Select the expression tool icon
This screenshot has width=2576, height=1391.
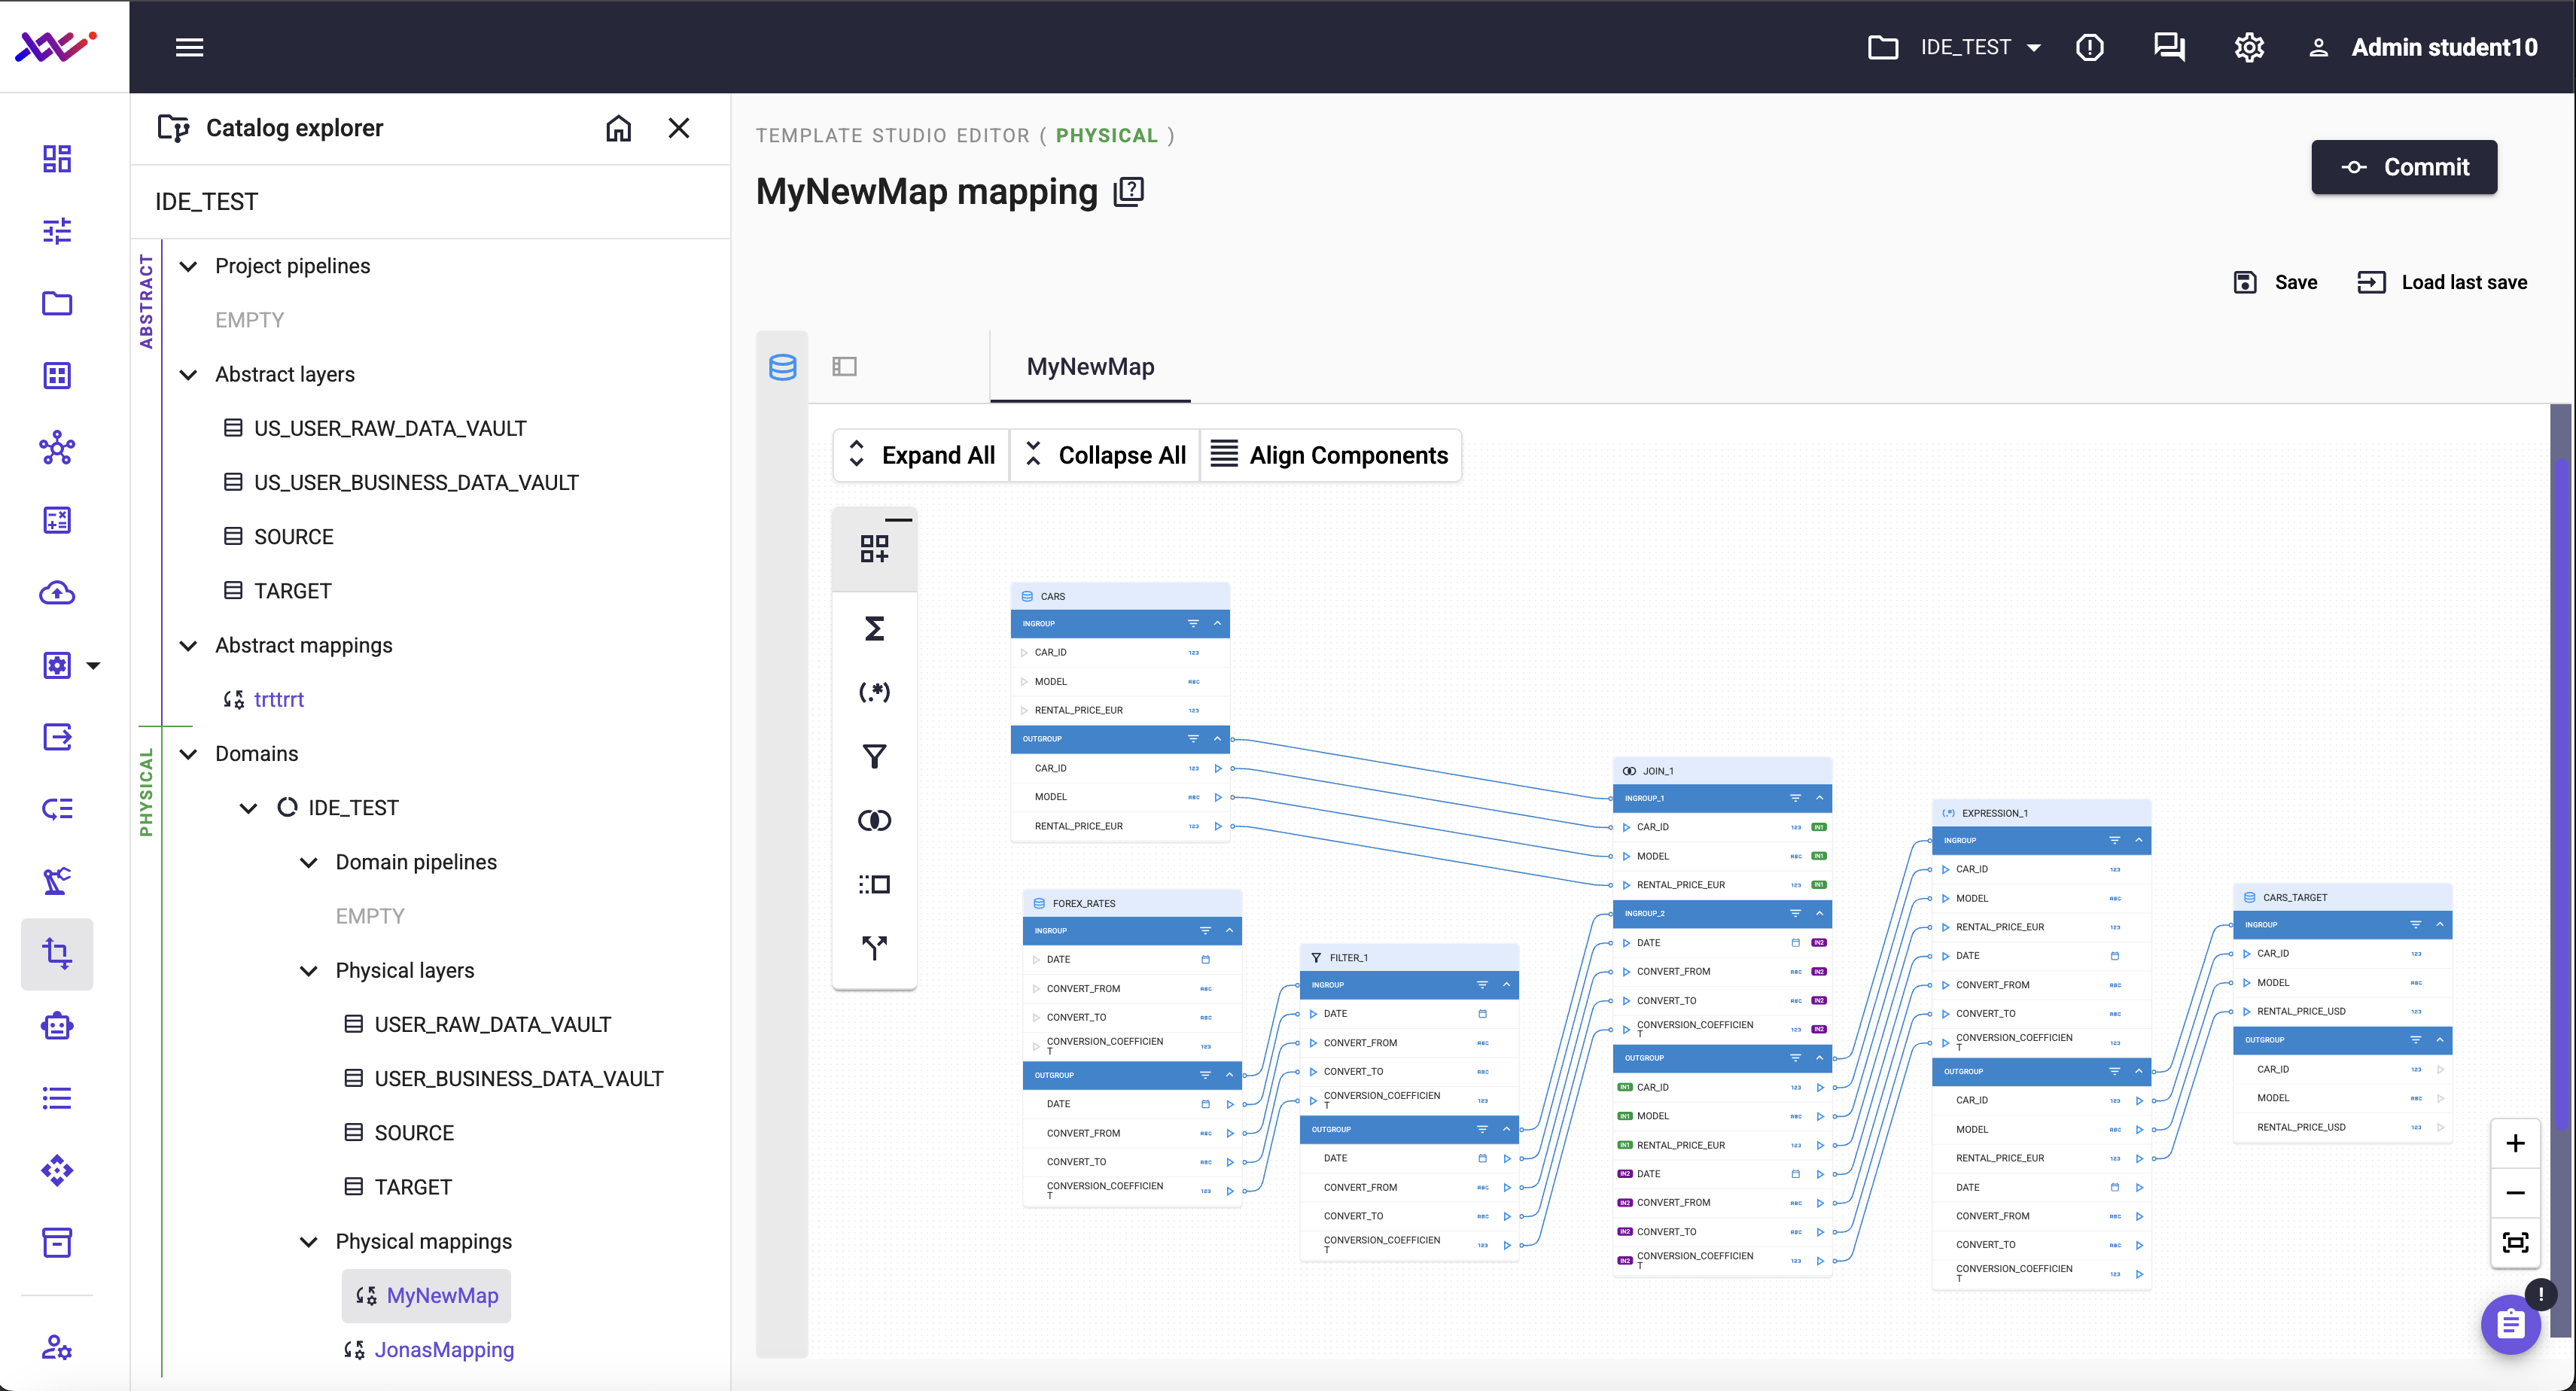[x=874, y=692]
